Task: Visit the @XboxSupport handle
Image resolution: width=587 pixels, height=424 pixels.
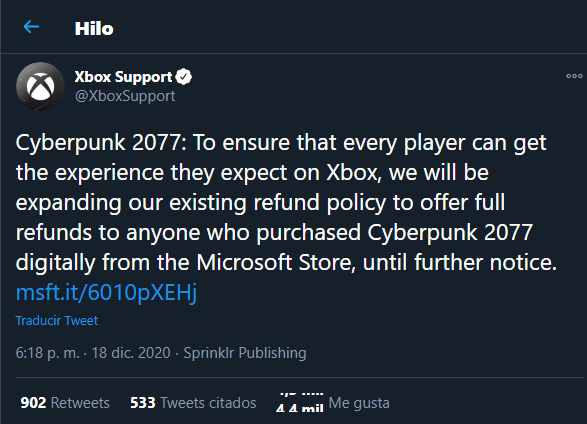Action: pos(125,96)
